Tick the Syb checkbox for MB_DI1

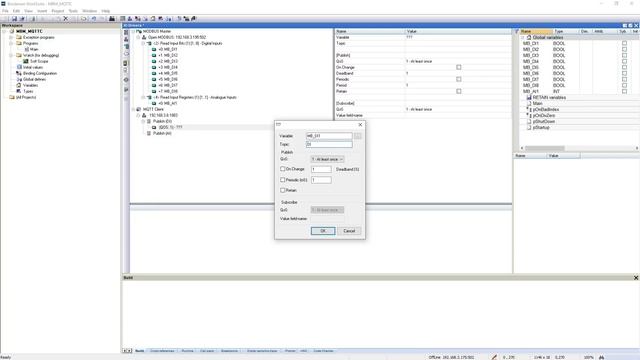pos(624,43)
